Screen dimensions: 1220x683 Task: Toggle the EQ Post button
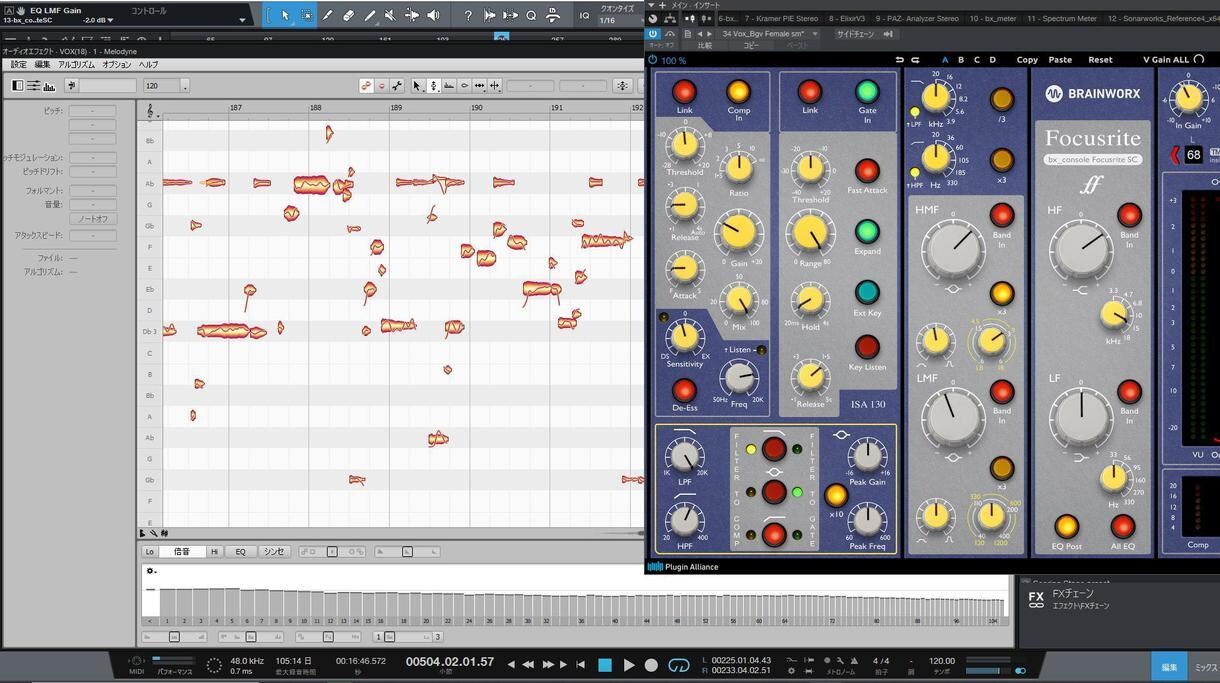1066,526
